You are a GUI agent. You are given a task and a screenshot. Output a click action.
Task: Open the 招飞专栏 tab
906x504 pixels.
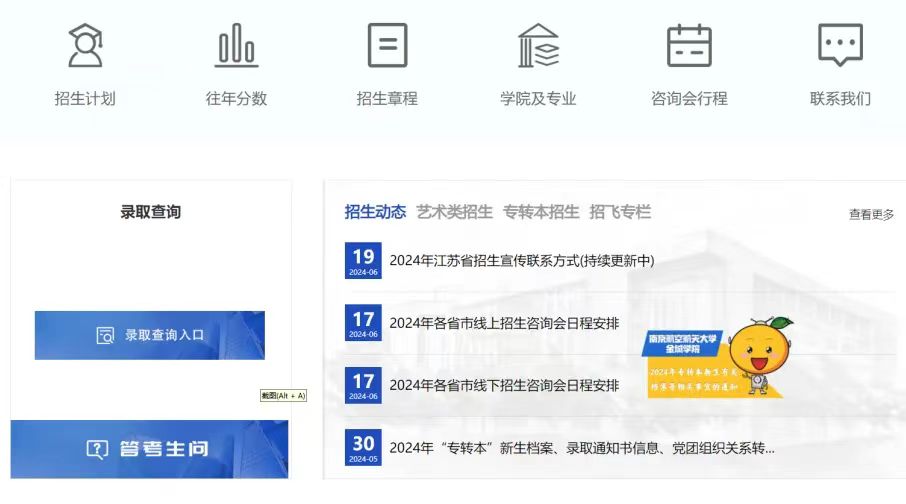pyautogui.click(x=620, y=212)
